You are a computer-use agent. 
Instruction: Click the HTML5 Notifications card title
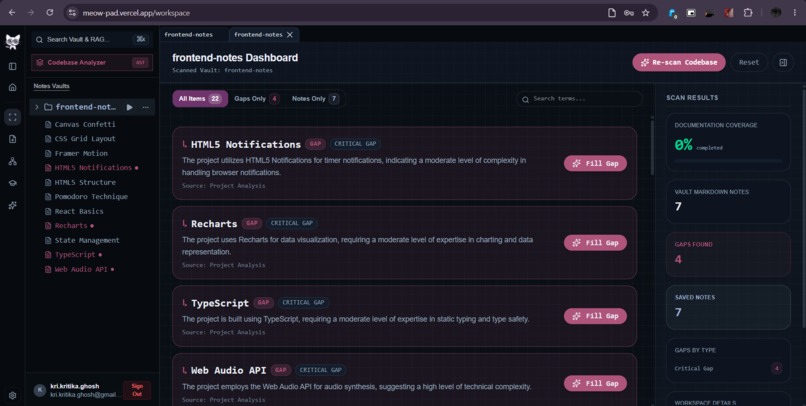(x=246, y=144)
